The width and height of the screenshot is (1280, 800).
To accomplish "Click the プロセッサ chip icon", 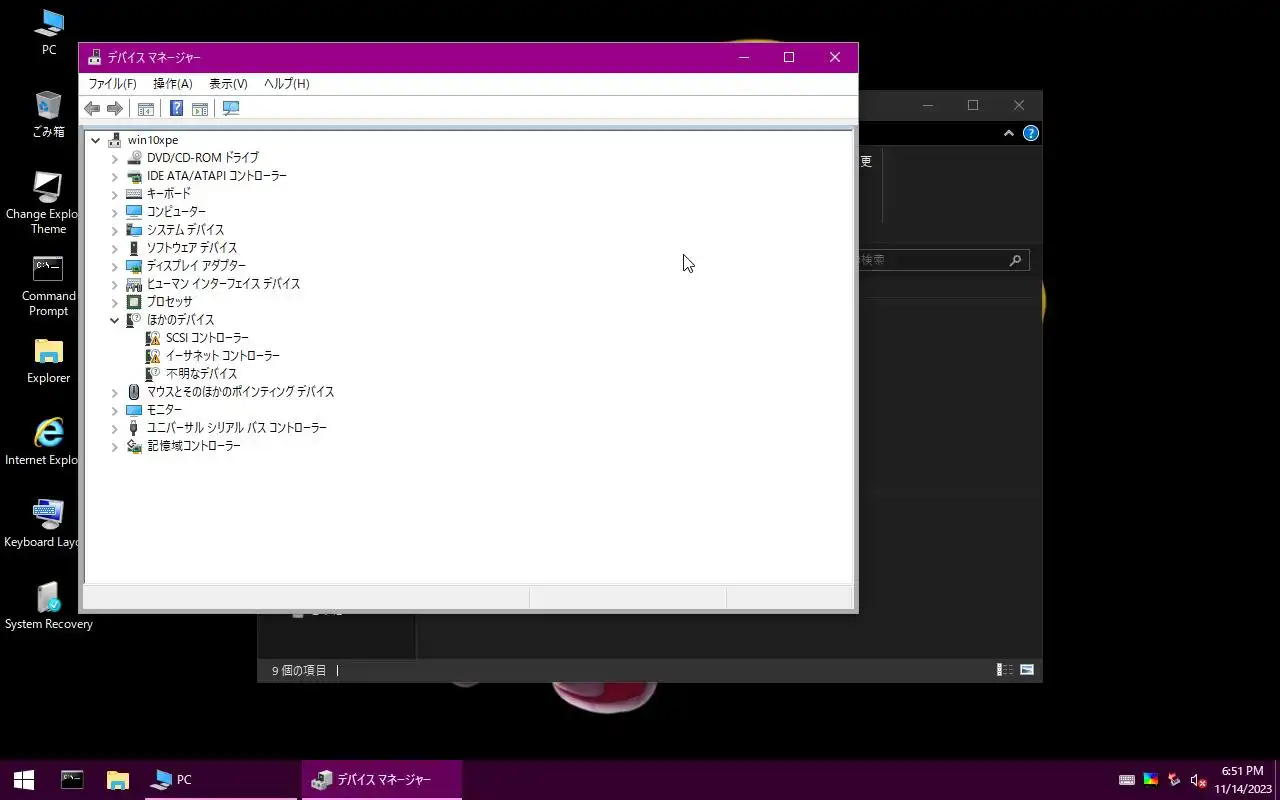I will tap(134, 302).
